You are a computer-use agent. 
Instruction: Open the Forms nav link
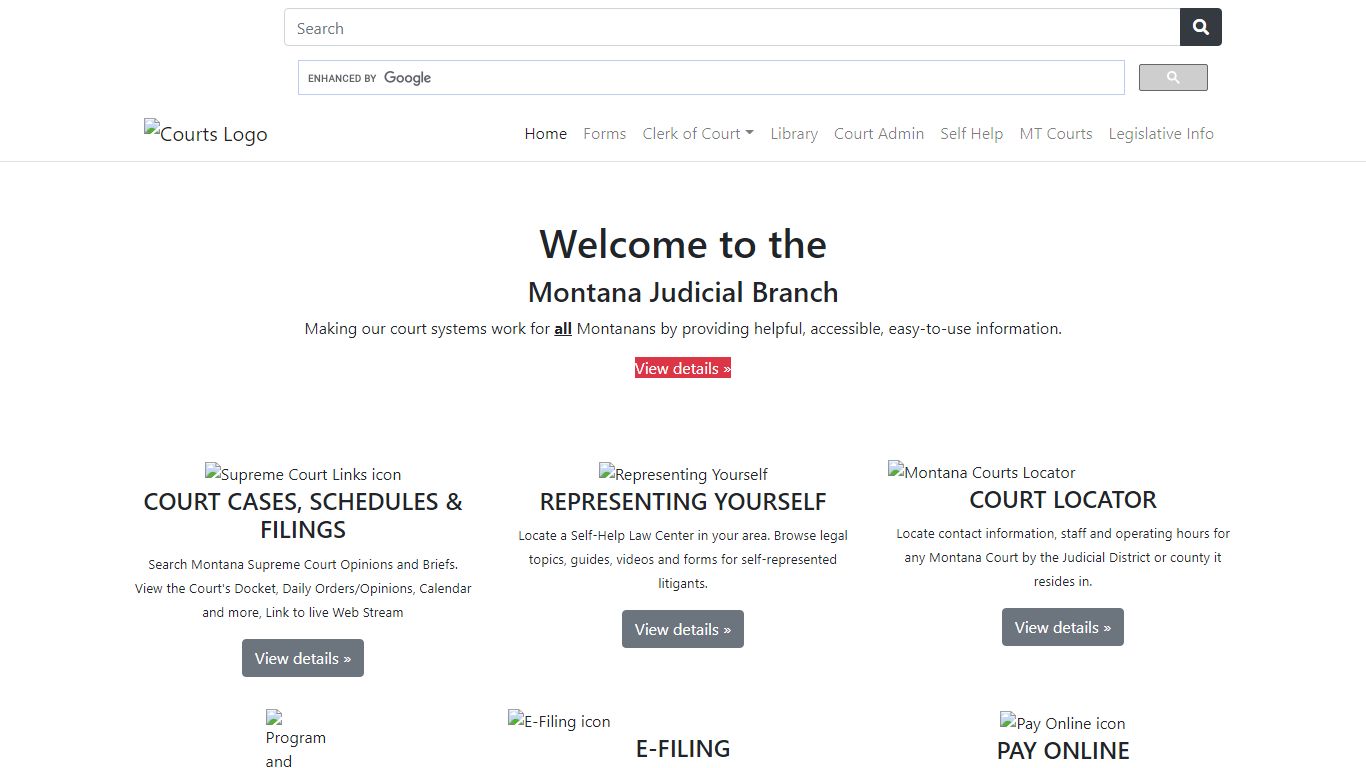tap(605, 134)
